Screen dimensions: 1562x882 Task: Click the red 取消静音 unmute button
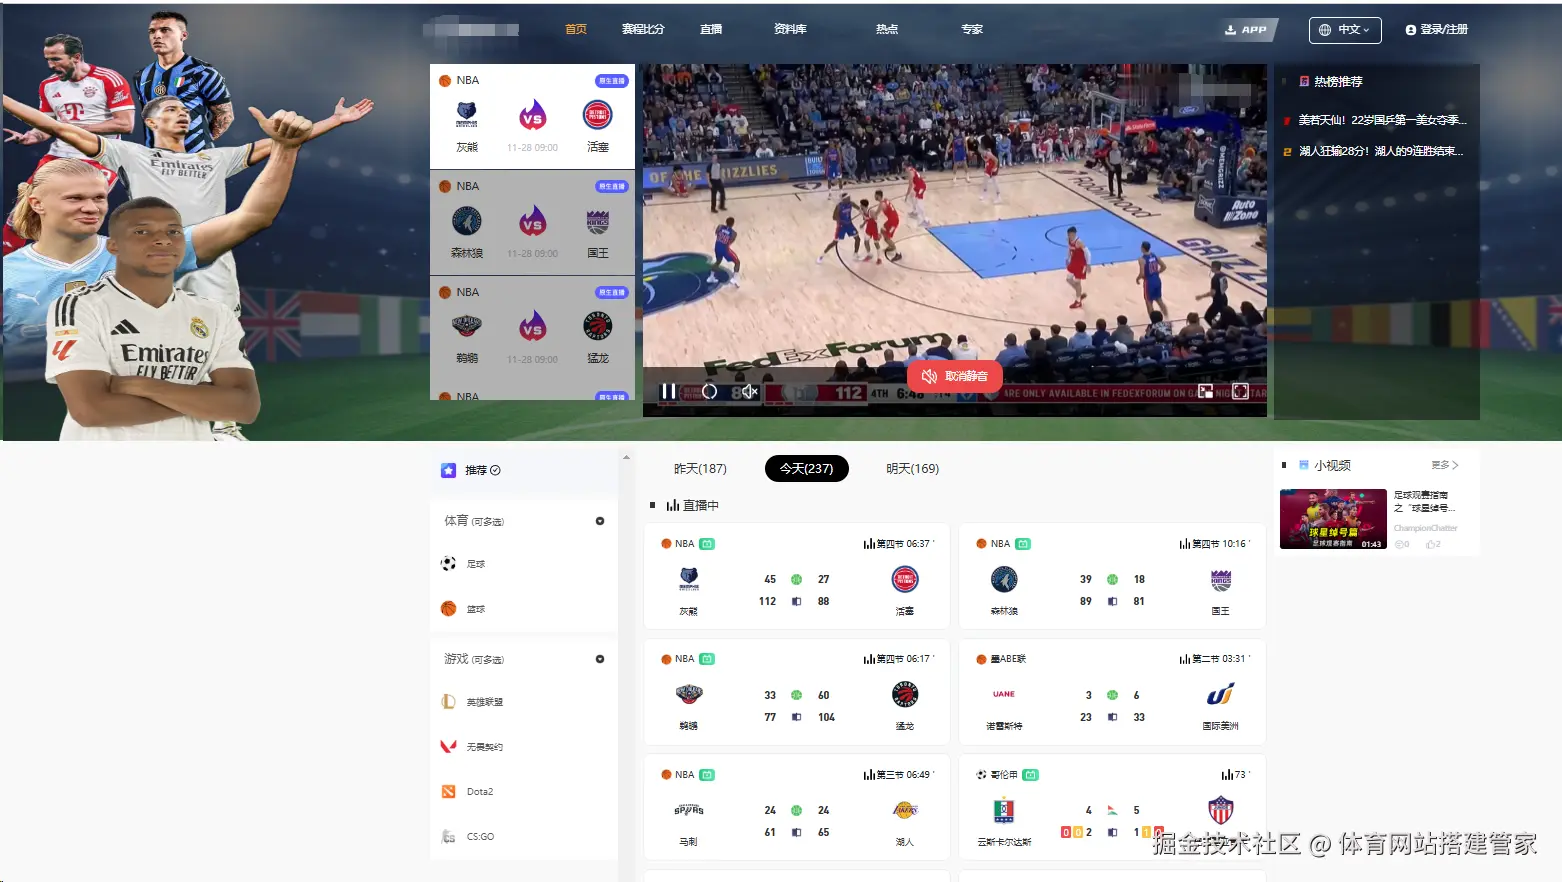[954, 376]
